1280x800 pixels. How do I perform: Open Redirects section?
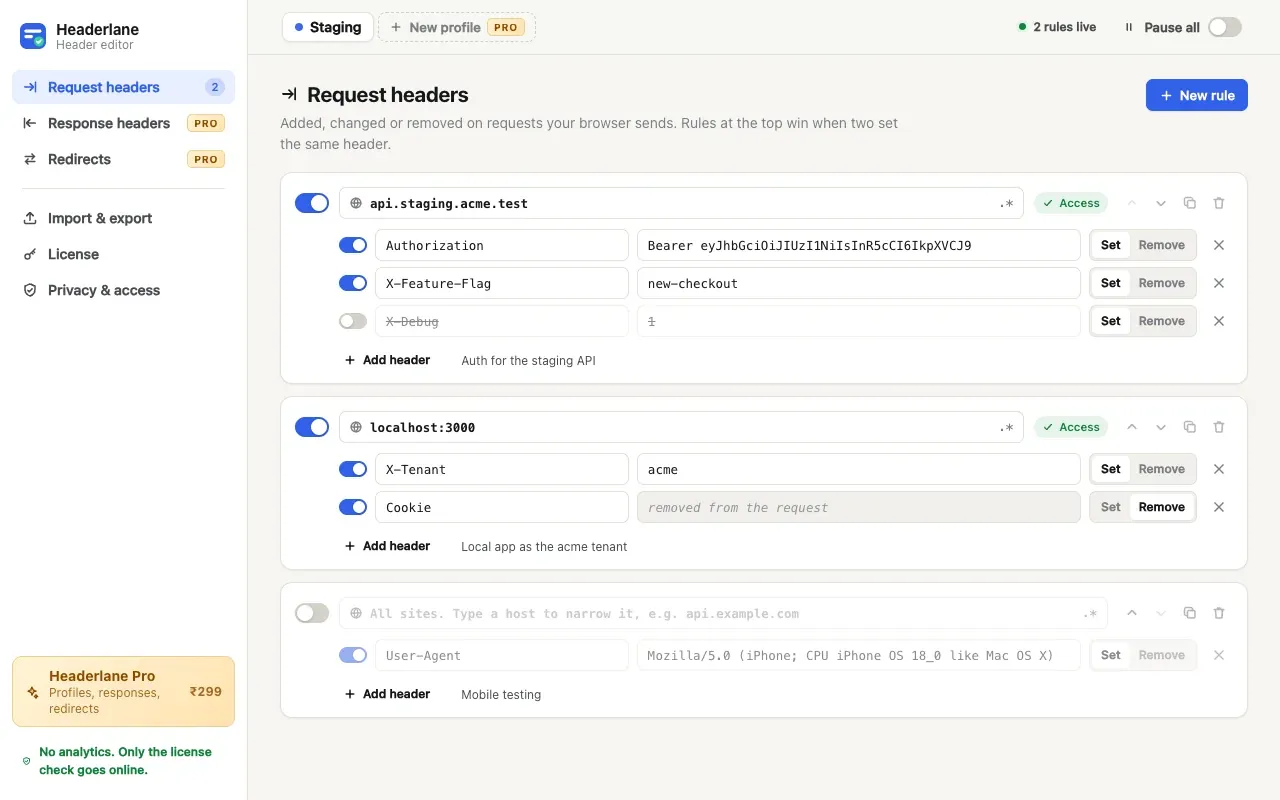[123, 159]
